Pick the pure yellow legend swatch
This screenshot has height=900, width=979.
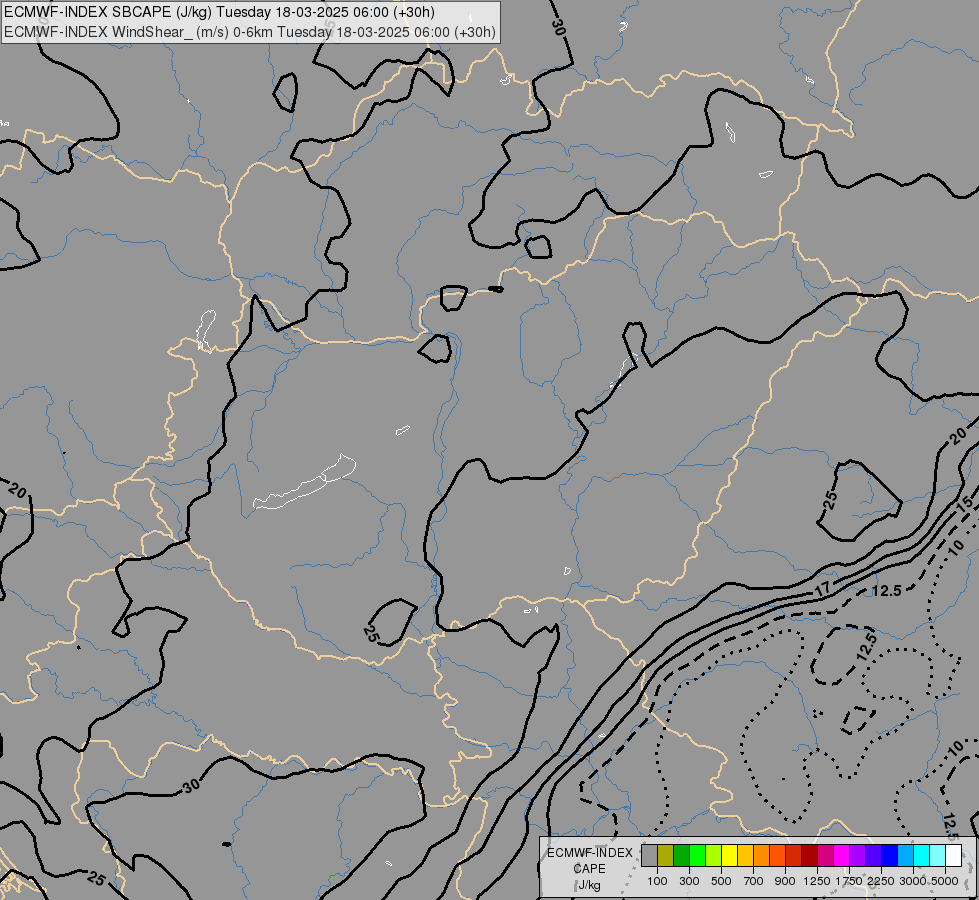pyautogui.click(x=729, y=855)
